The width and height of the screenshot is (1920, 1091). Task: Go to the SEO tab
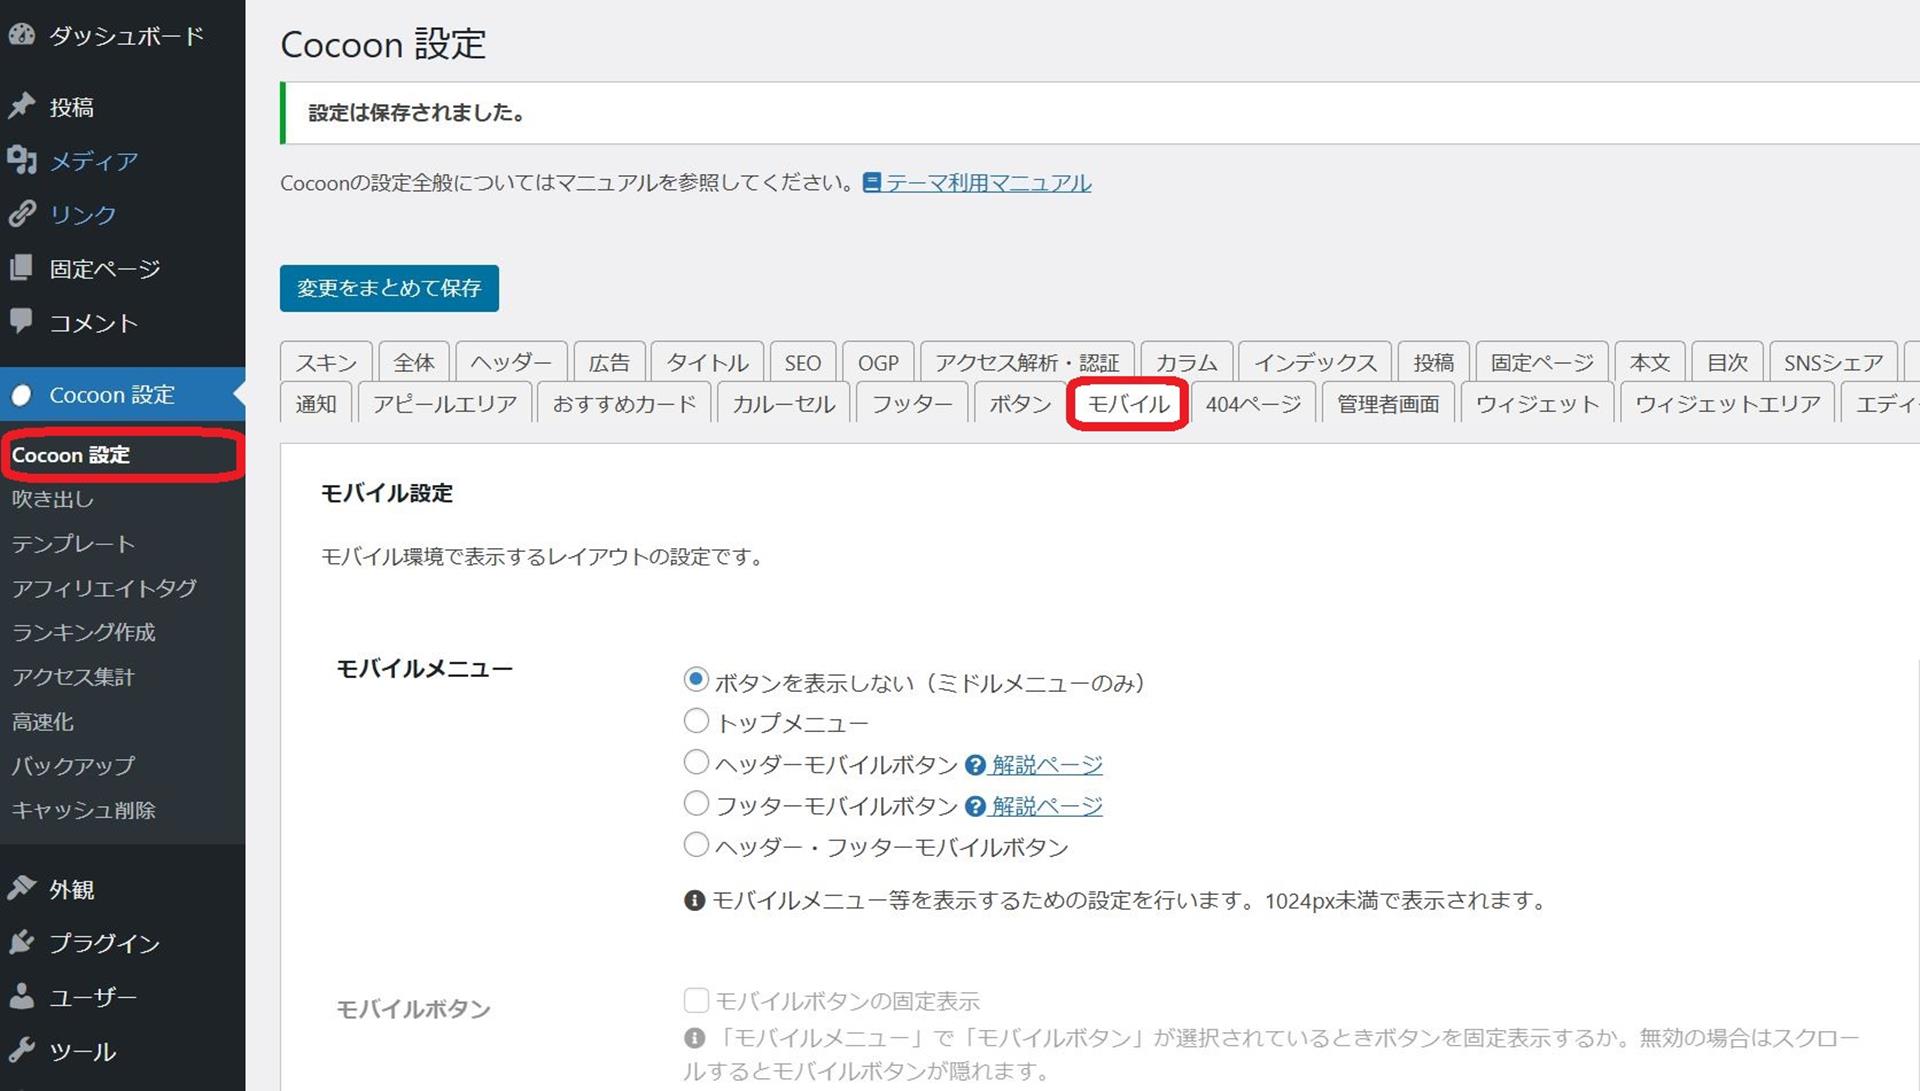tap(803, 362)
